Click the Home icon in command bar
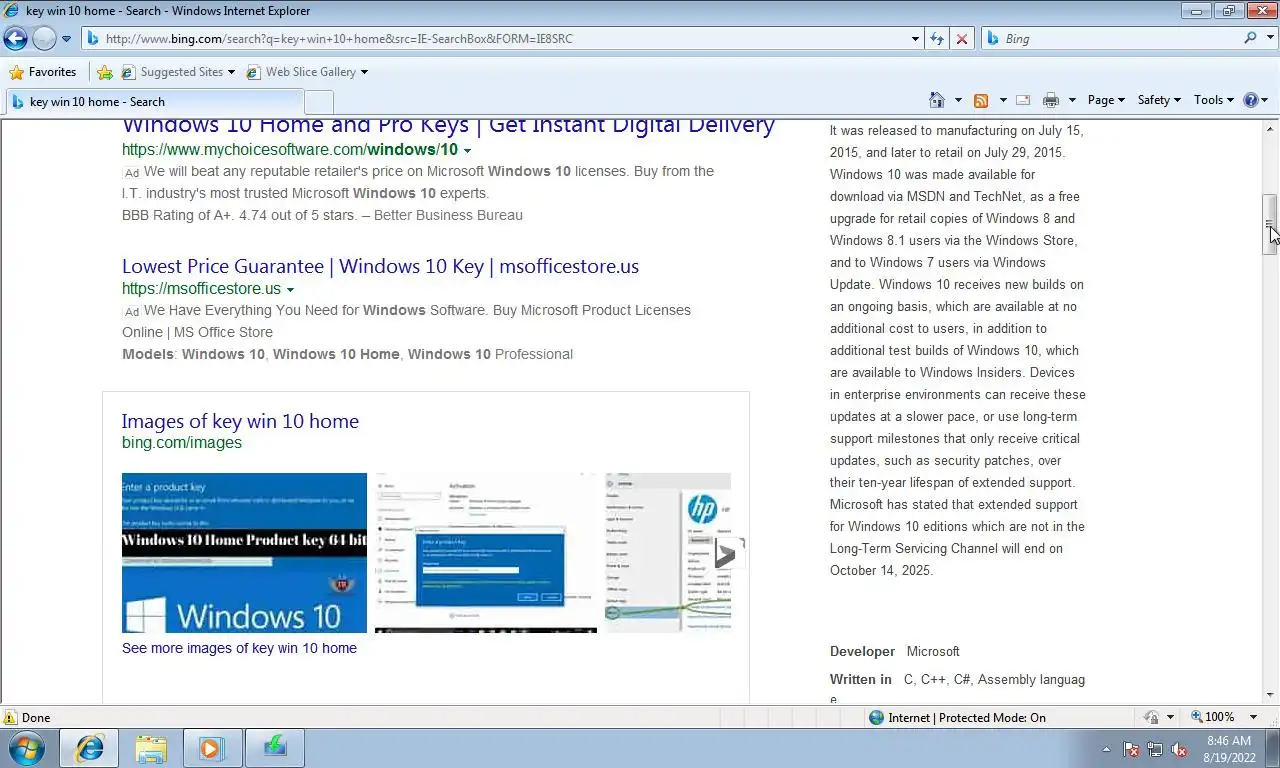The width and height of the screenshot is (1280, 768). click(937, 100)
